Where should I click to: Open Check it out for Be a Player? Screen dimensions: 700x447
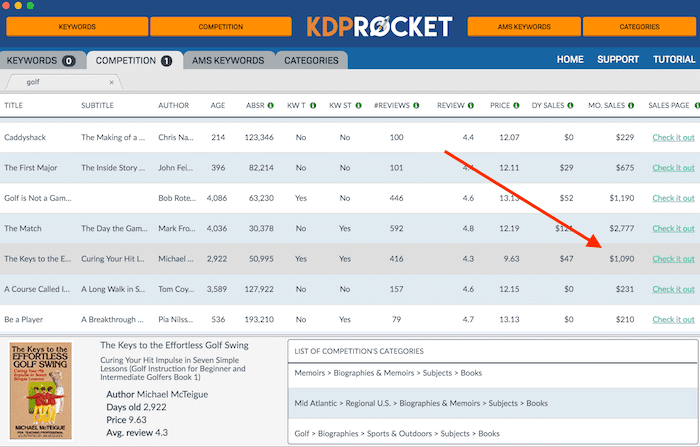pos(673,320)
